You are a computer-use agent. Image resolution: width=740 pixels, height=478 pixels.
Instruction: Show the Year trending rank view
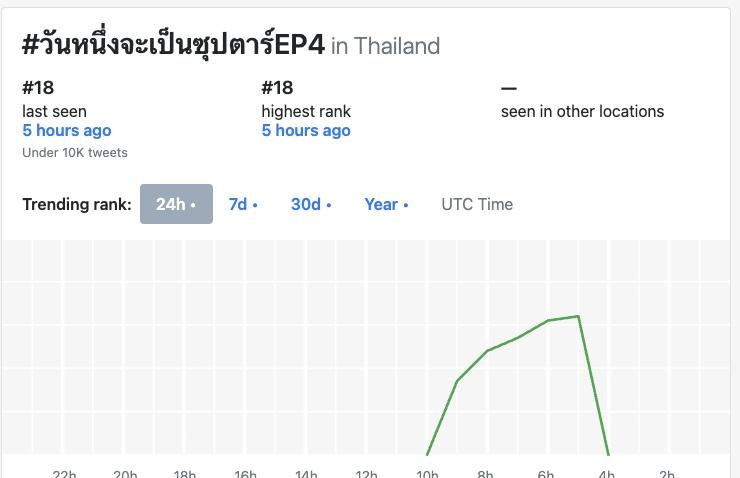click(386, 204)
